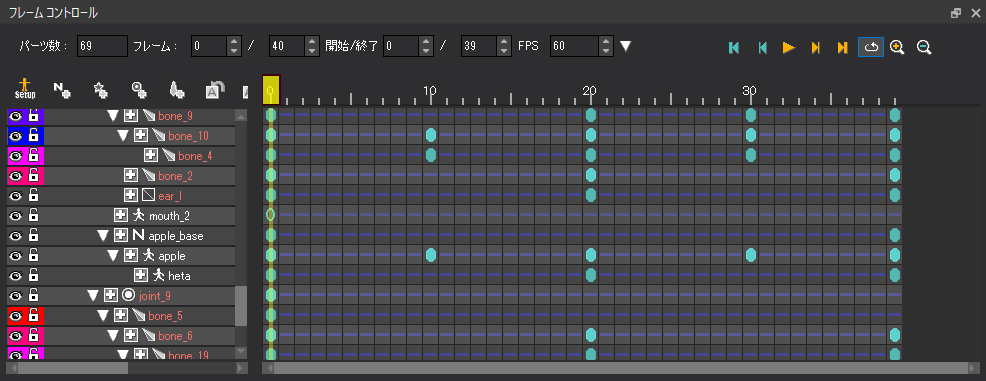Increase the FPS value with the up arrow
Image resolution: width=986 pixels, height=381 pixels.
point(606,41)
